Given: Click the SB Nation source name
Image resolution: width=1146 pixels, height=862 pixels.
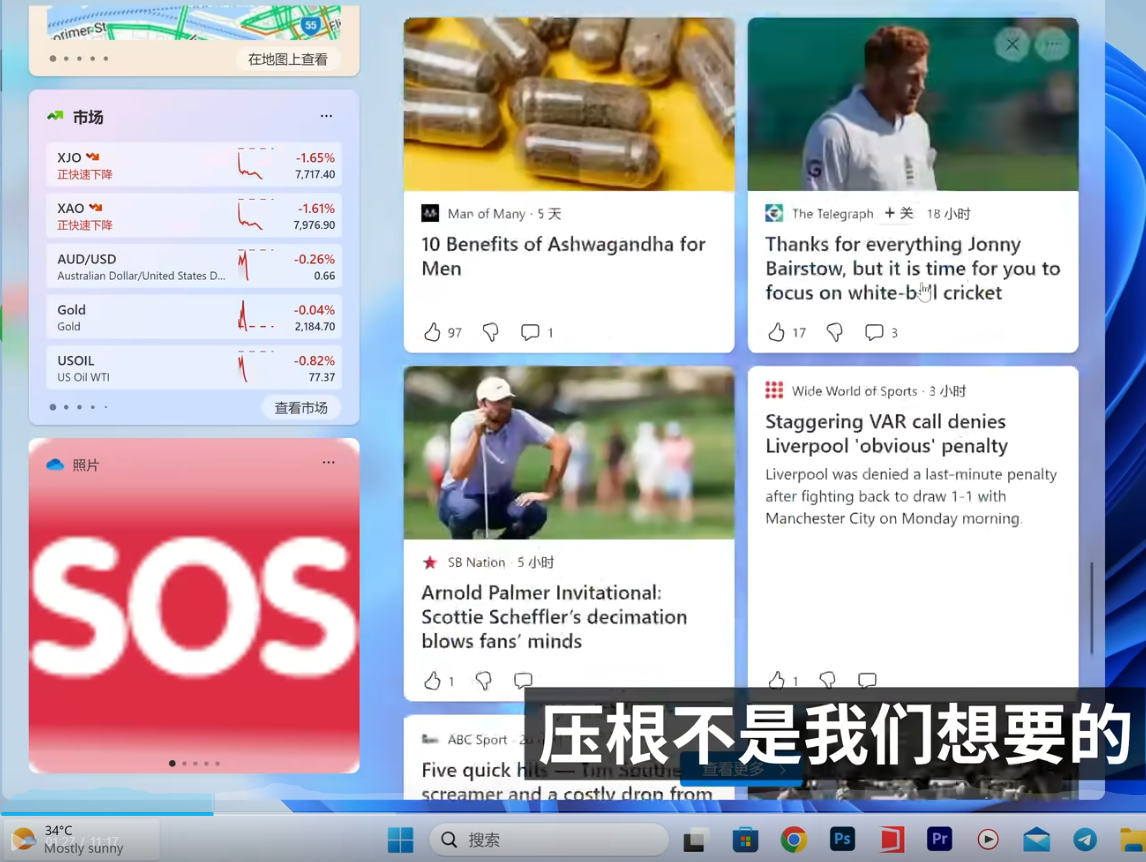Looking at the screenshot, I should point(476,562).
